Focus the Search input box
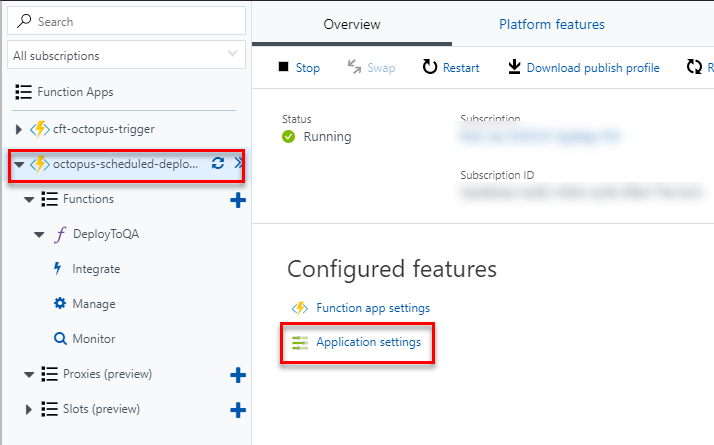 [126, 21]
